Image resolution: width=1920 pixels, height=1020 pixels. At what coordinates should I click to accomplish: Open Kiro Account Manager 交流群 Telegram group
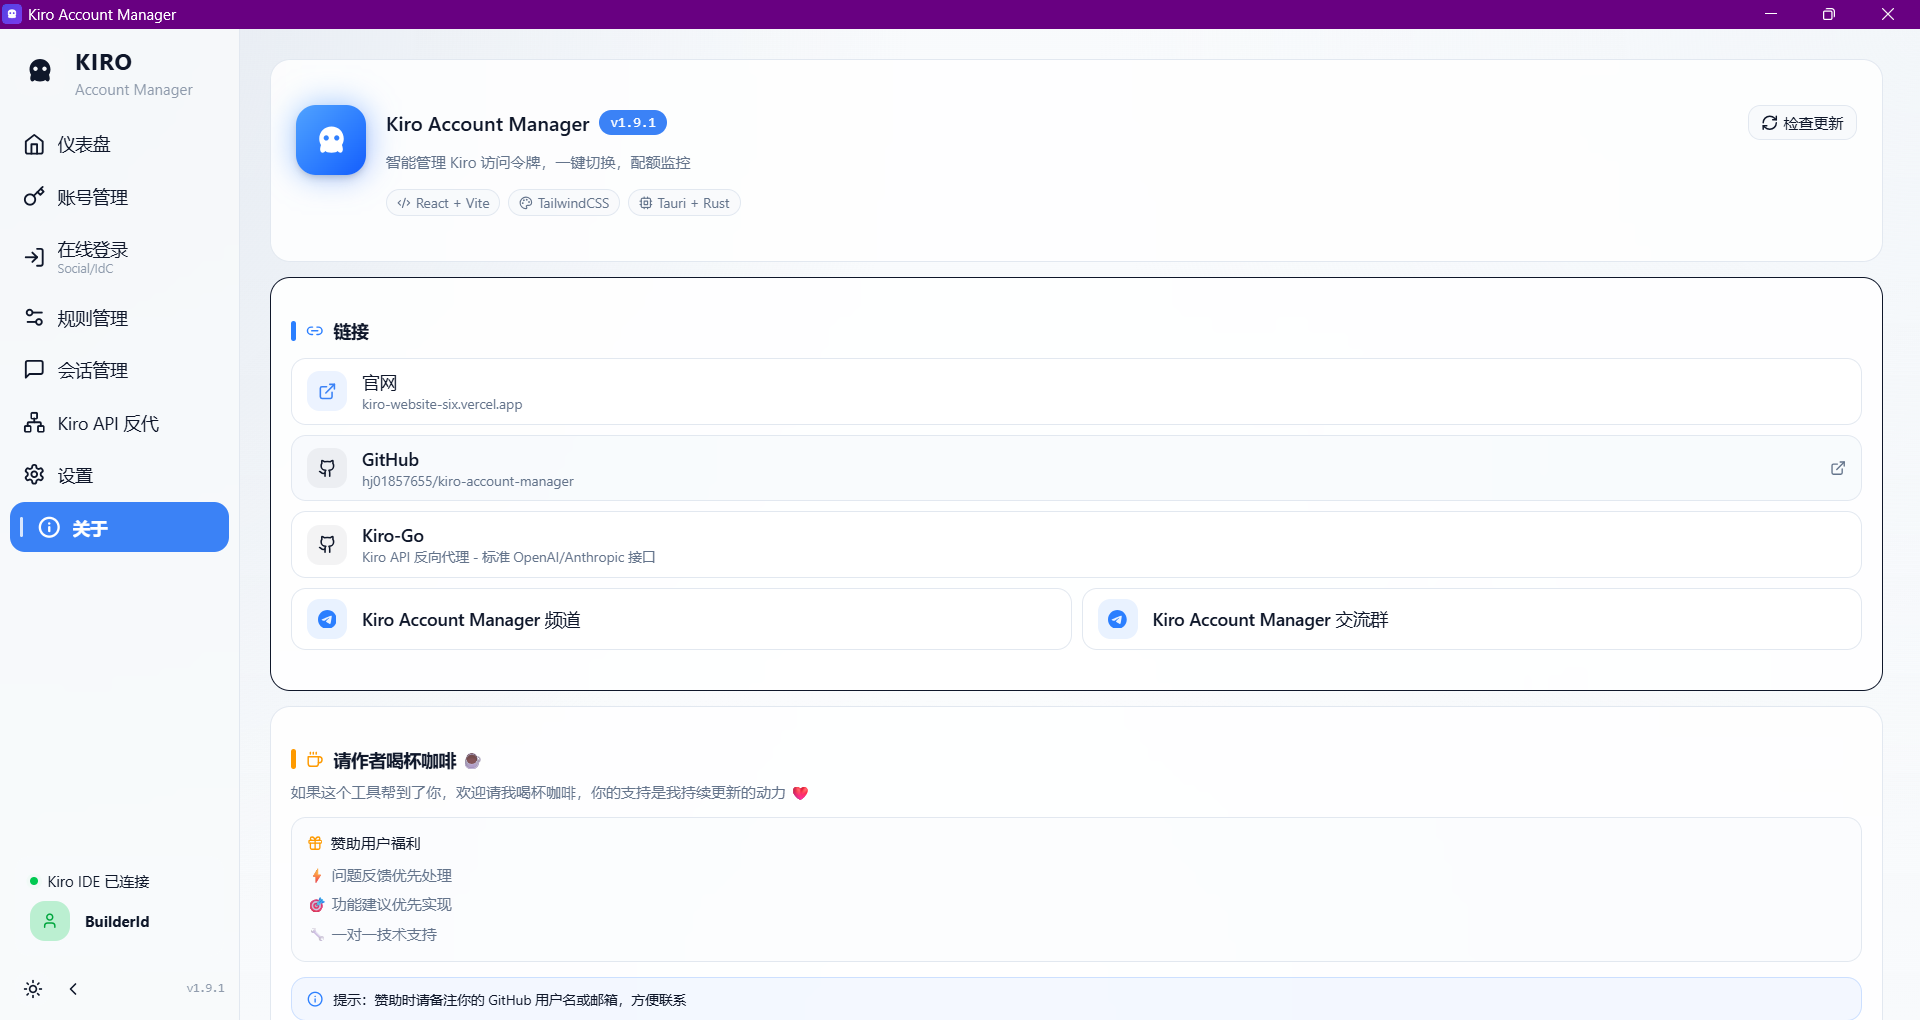click(1472, 620)
